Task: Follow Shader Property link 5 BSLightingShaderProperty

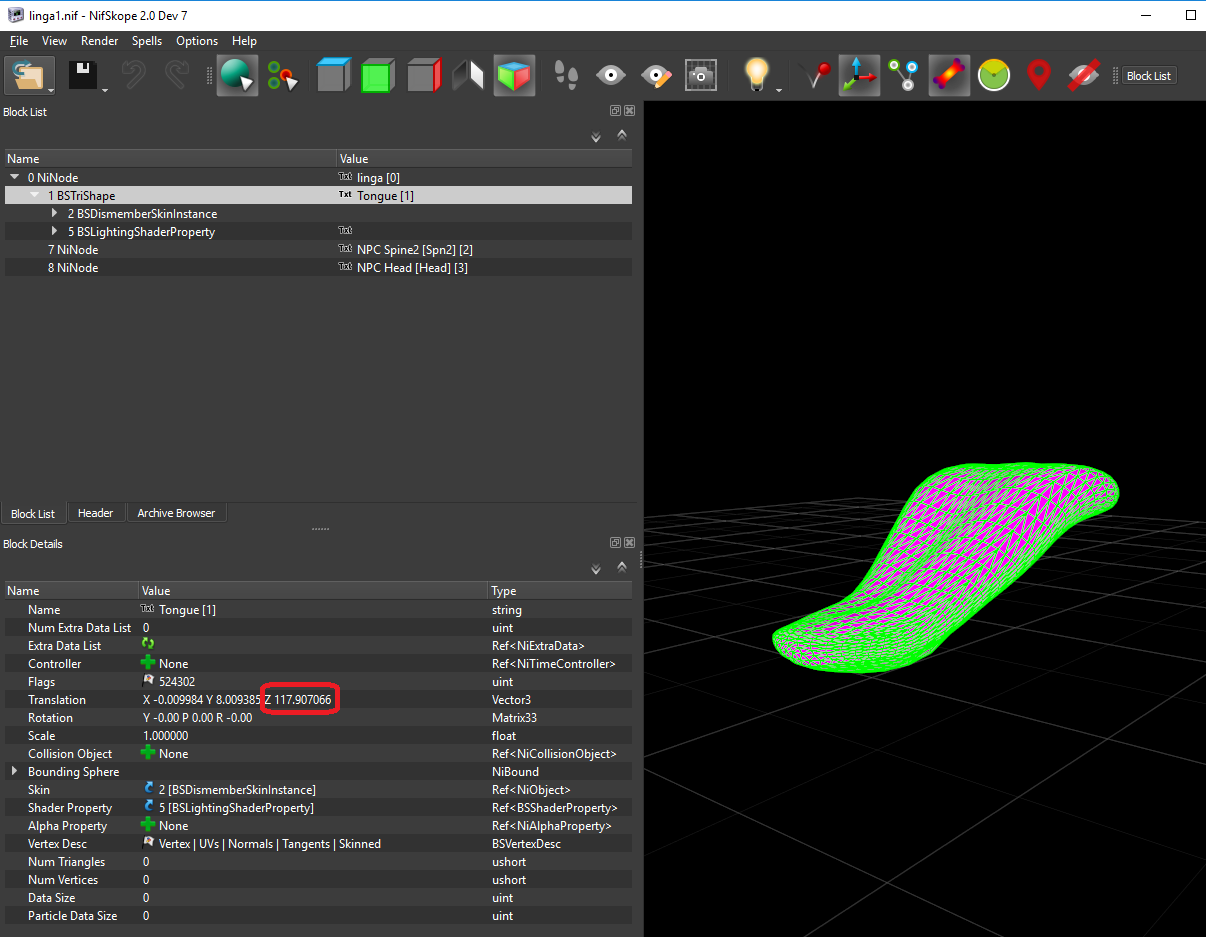Action: tap(236, 807)
